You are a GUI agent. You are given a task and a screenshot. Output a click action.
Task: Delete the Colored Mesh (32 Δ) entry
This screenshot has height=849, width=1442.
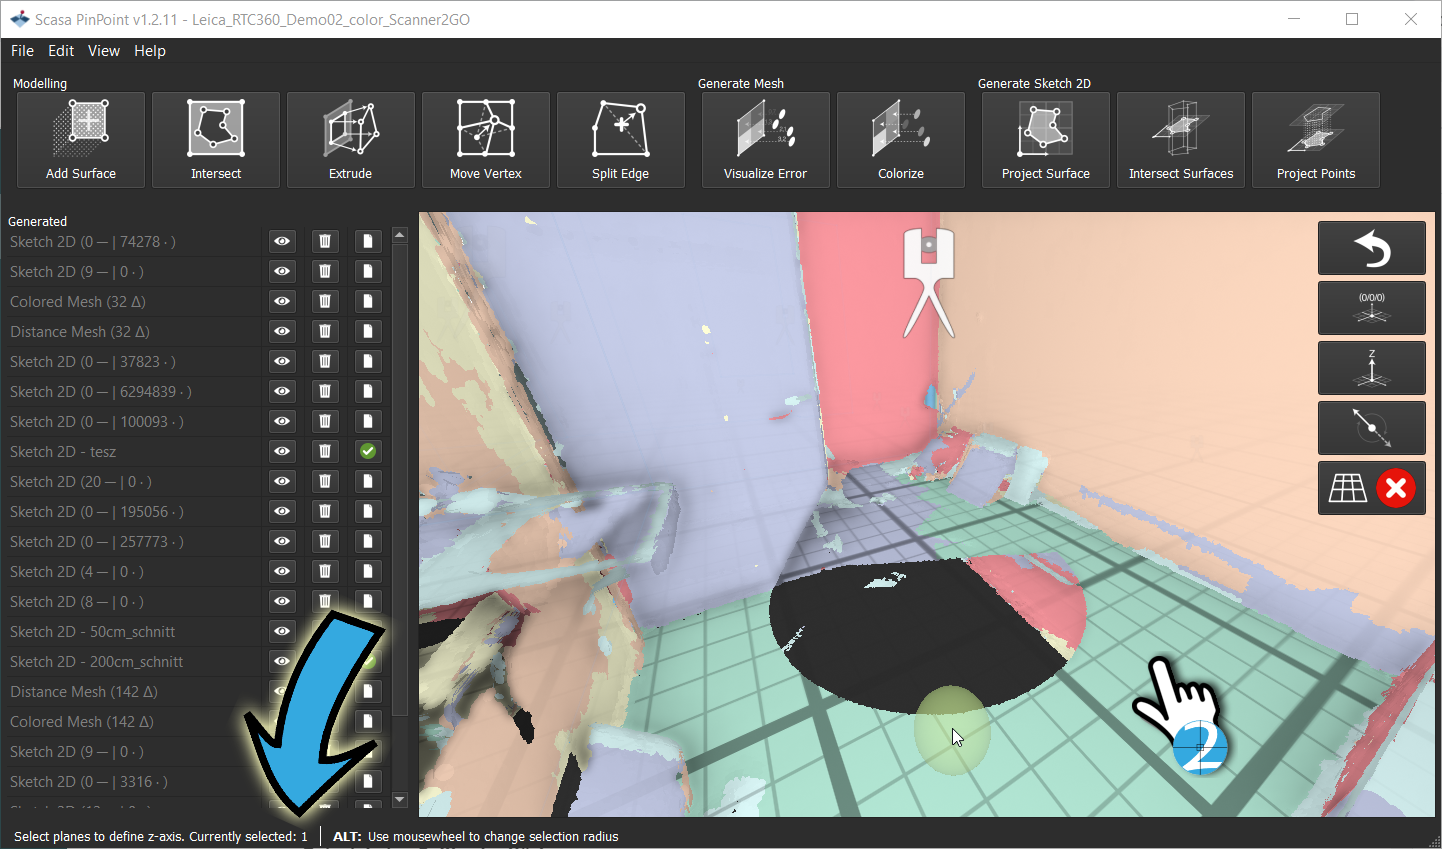point(325,301)
